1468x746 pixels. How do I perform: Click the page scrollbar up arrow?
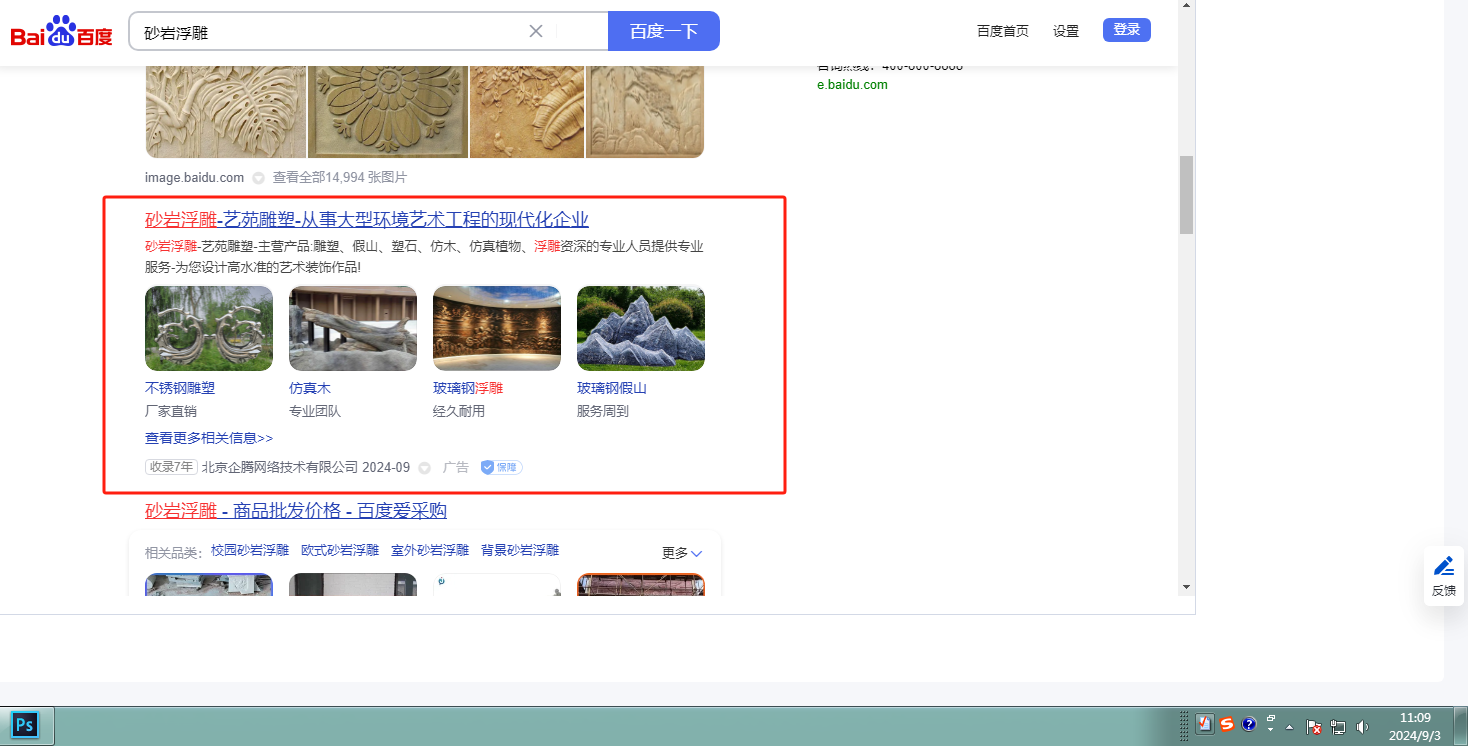[1186, 7]
